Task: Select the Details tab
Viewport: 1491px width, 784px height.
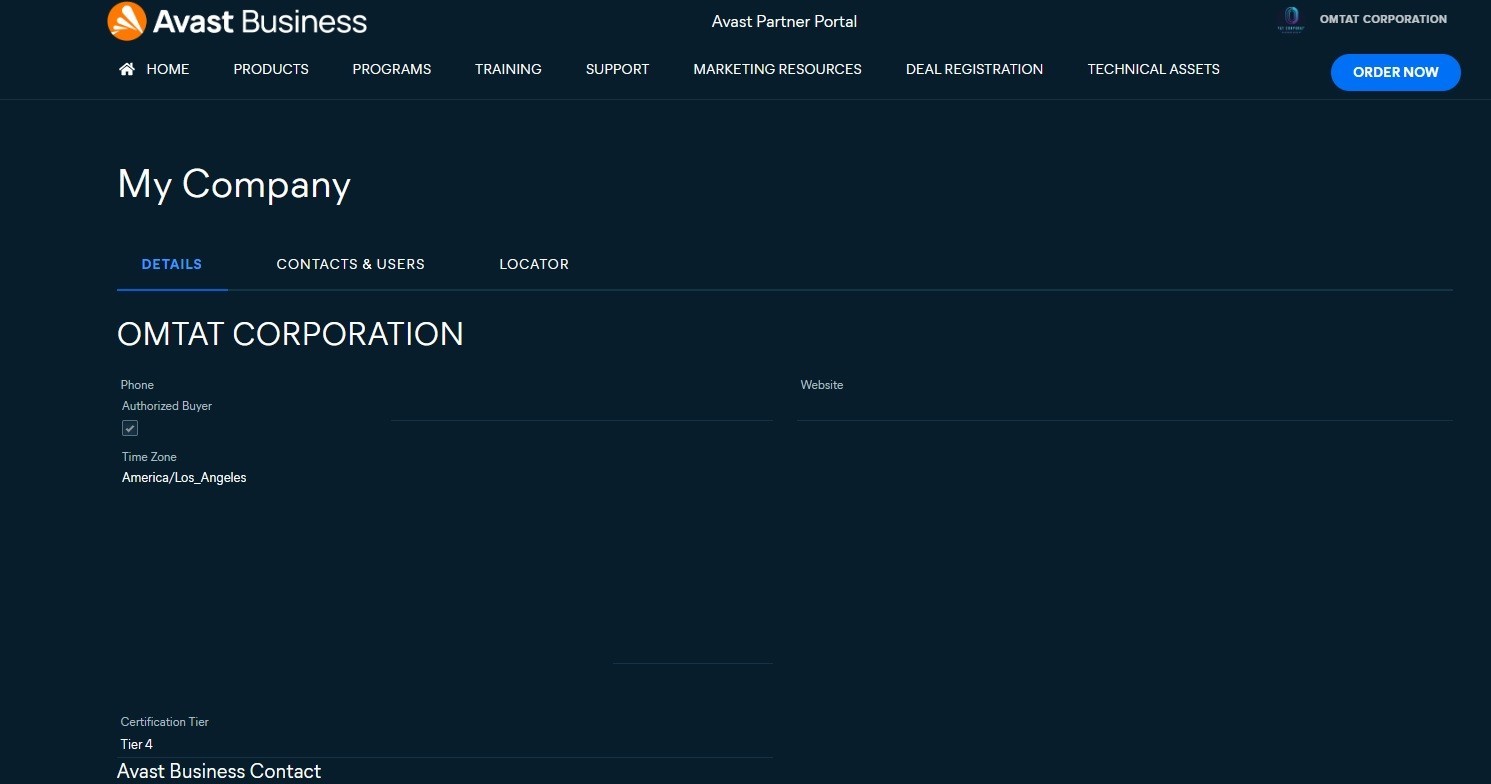Action: click(172, 264)
